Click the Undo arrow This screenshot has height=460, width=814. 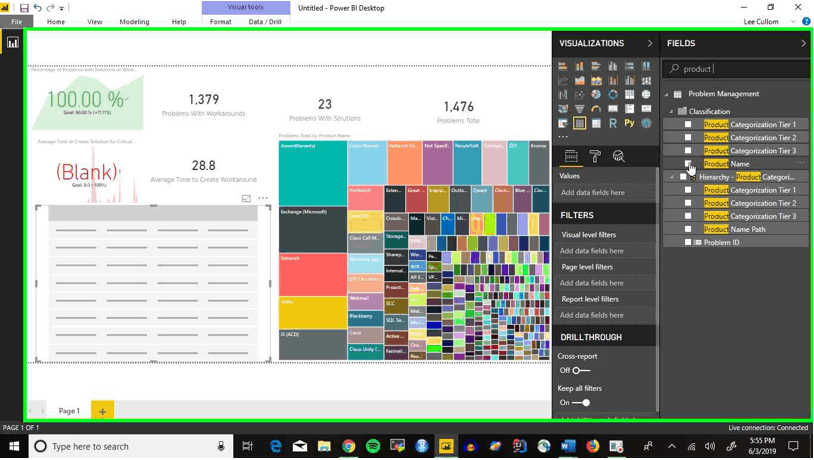point(37,8)
